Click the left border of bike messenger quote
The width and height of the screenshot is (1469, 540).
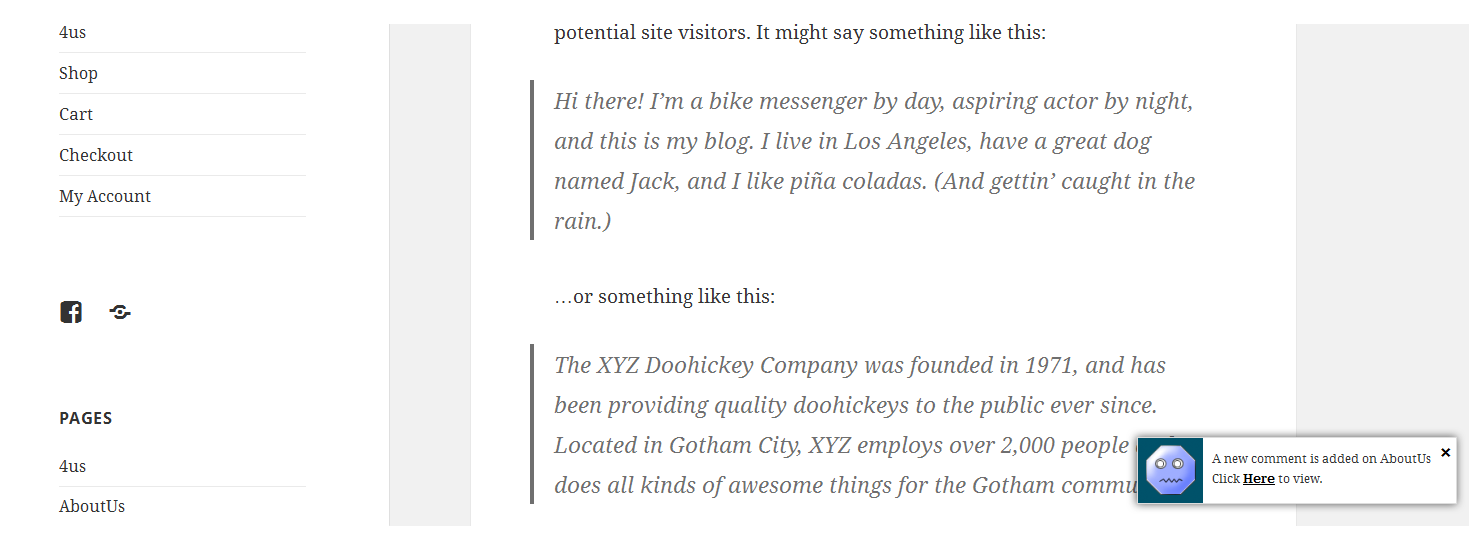[x=532, y=160]
